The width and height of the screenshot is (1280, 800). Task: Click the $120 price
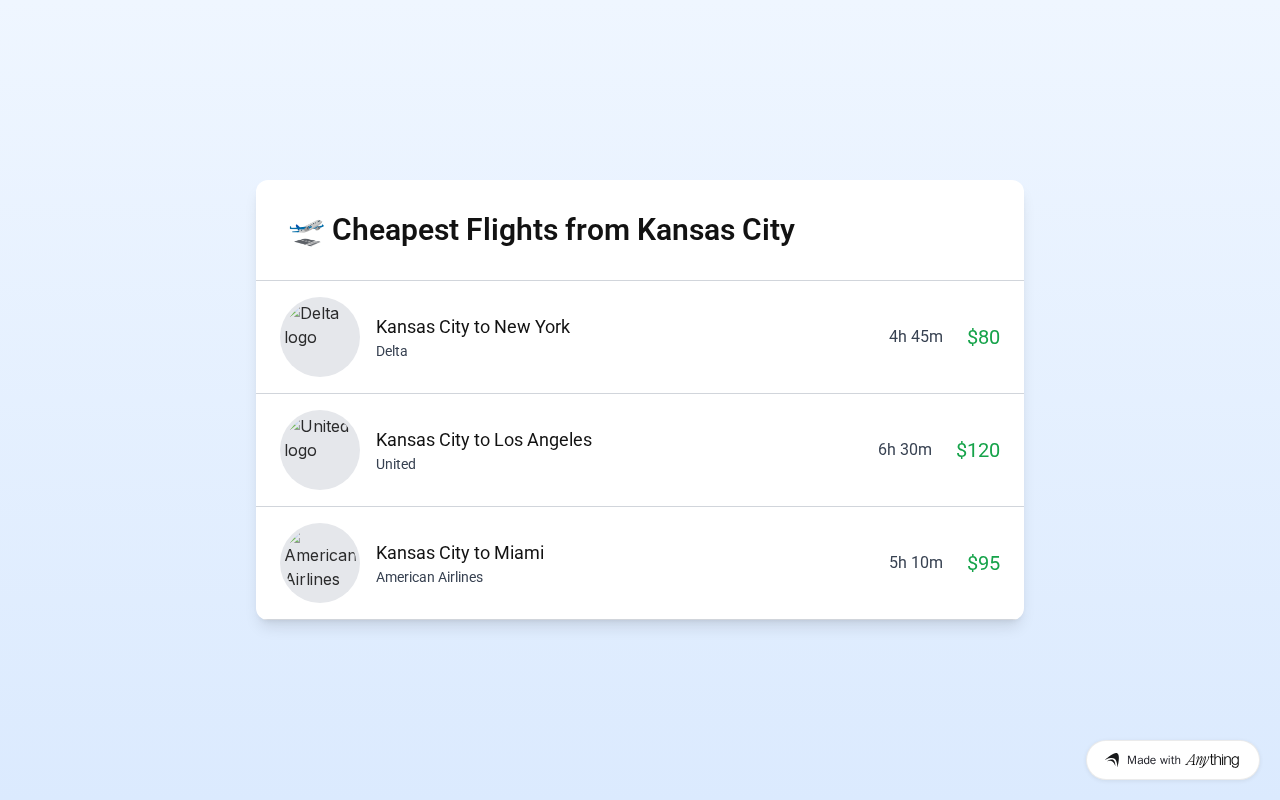pyautogui.click(x=977, y=450)
